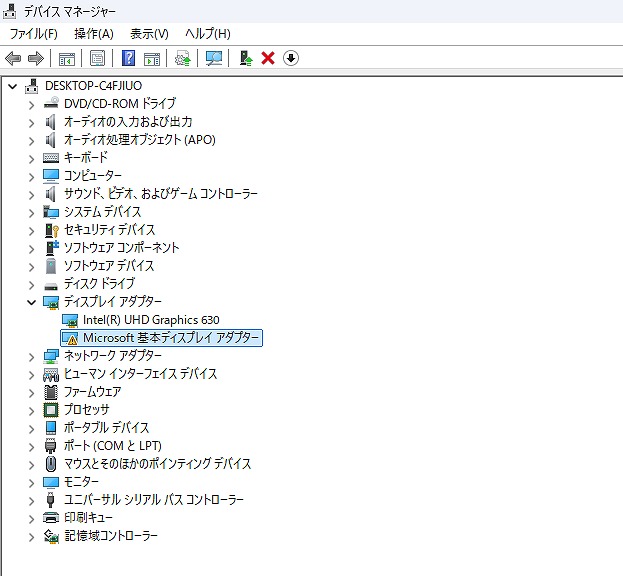
Task: Open the 表示(V) menu
Action: pos(149,34)
